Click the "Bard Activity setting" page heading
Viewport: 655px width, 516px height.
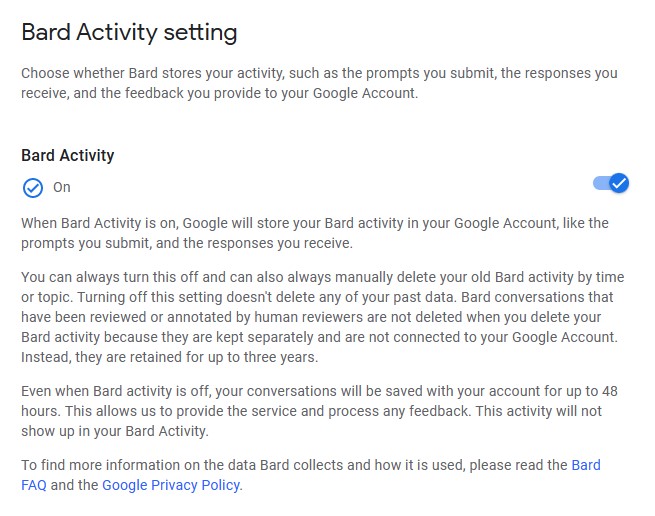pos(129,33)
